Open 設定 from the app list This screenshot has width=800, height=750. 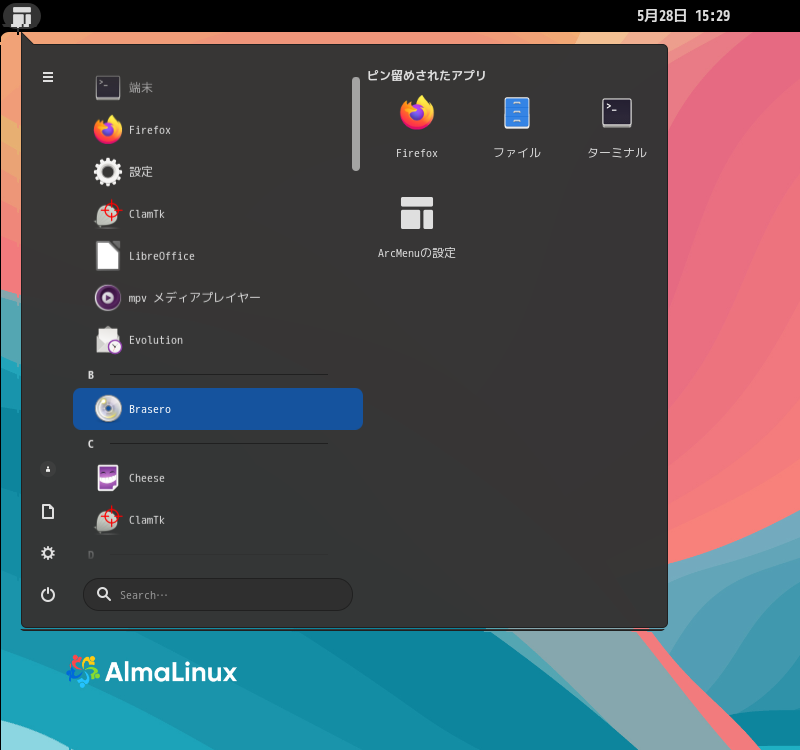pos(218,172)
